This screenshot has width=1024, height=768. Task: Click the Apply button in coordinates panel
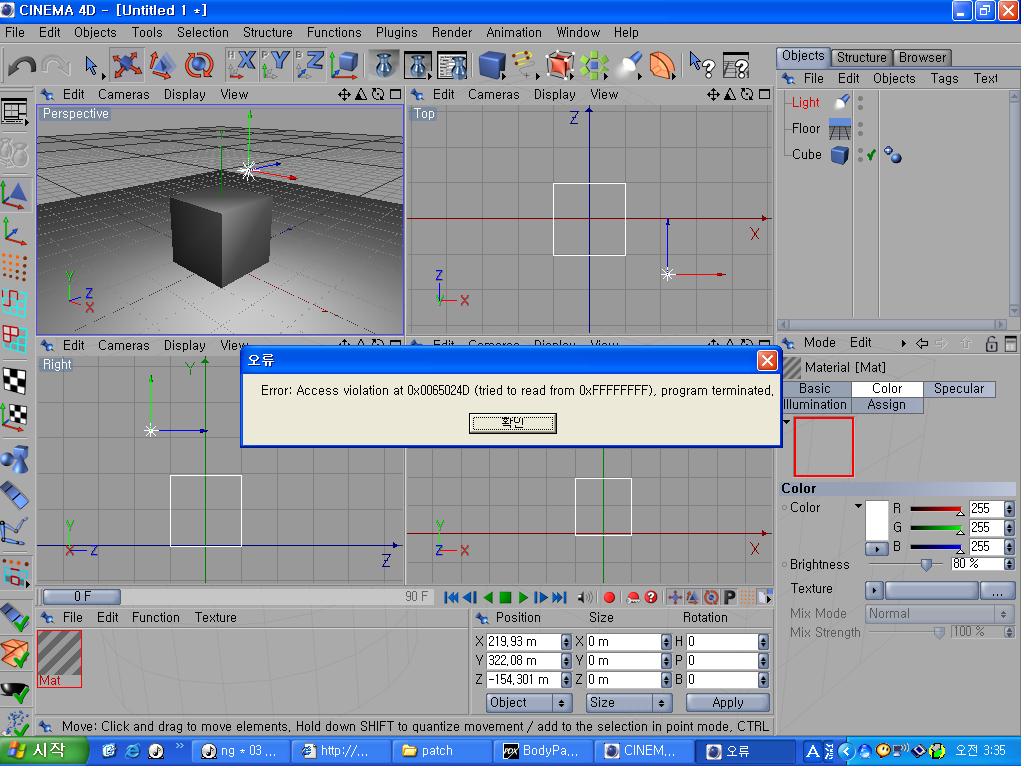(x=728, y=703)
